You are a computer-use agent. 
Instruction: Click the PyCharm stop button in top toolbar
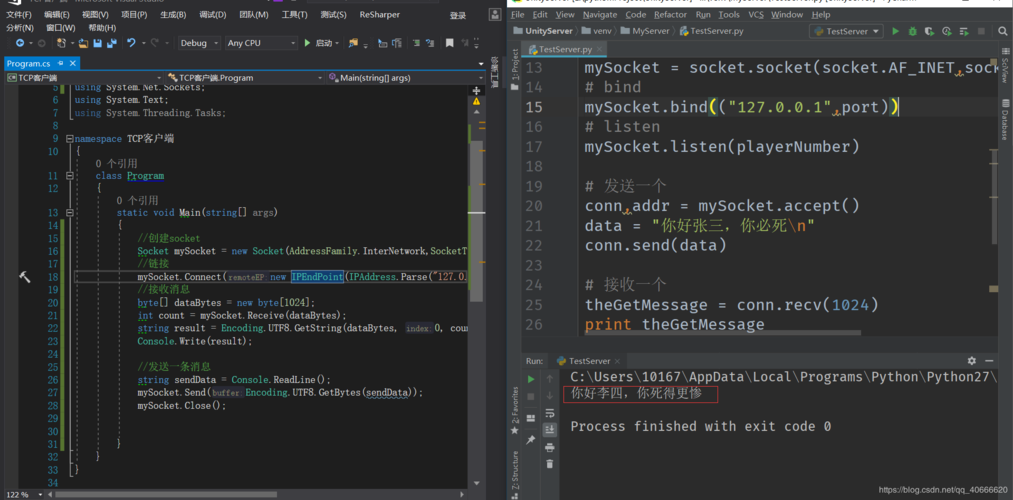pyautogui.click(x=981, y=31)
